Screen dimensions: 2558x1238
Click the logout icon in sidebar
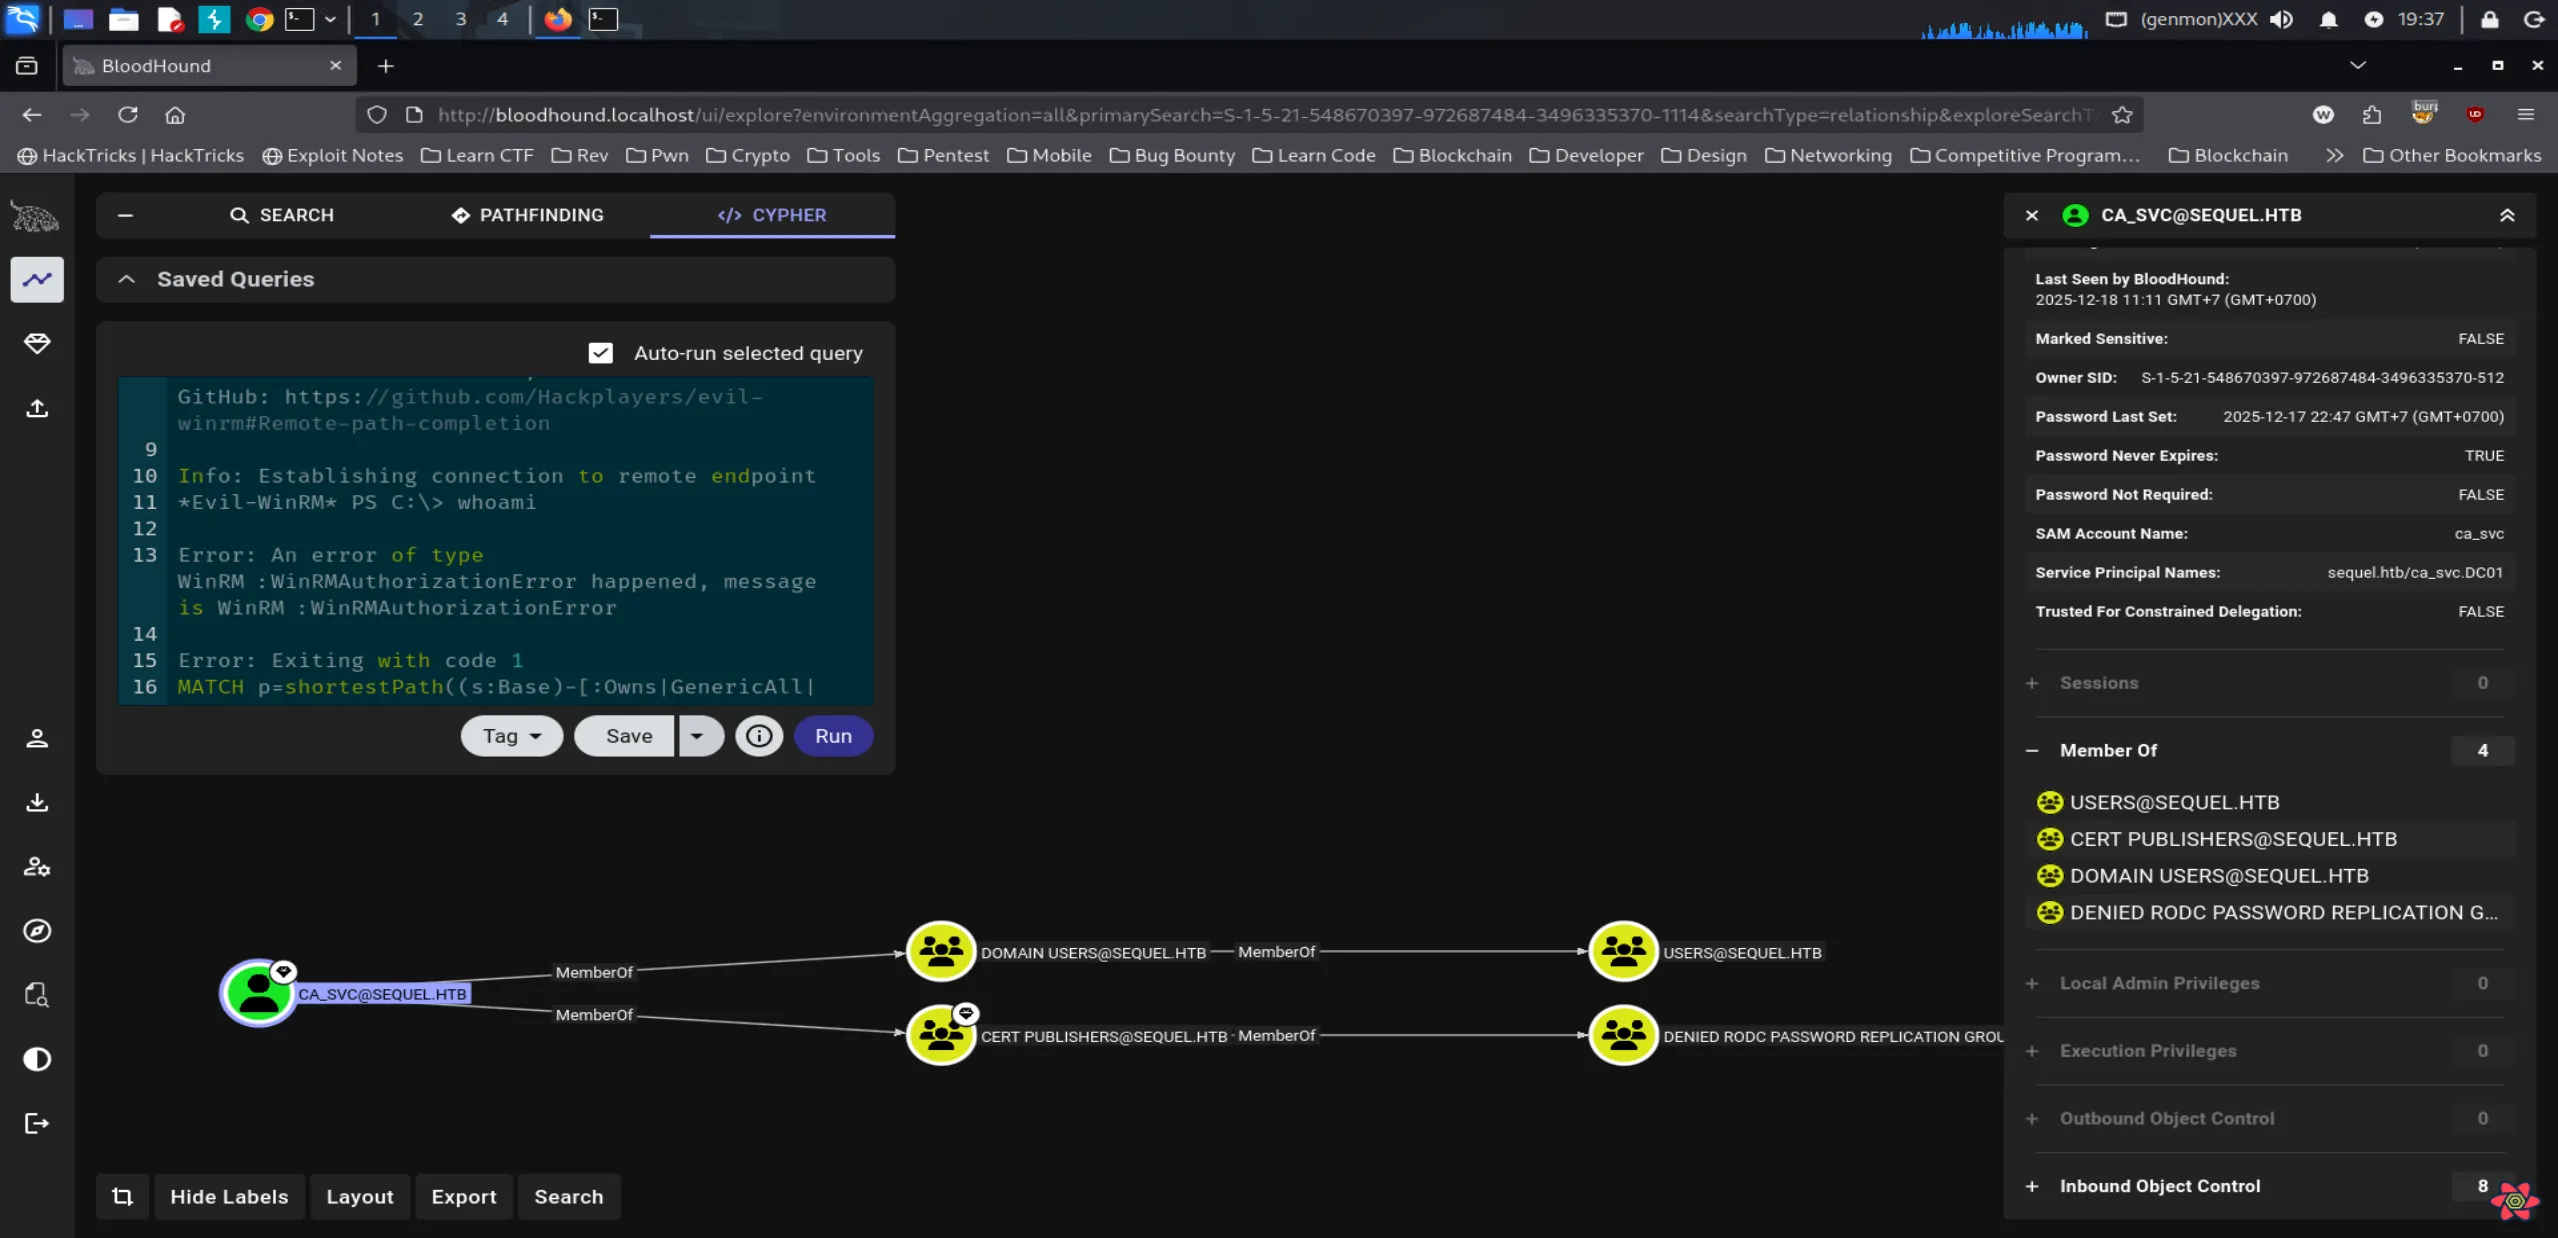37,1123
